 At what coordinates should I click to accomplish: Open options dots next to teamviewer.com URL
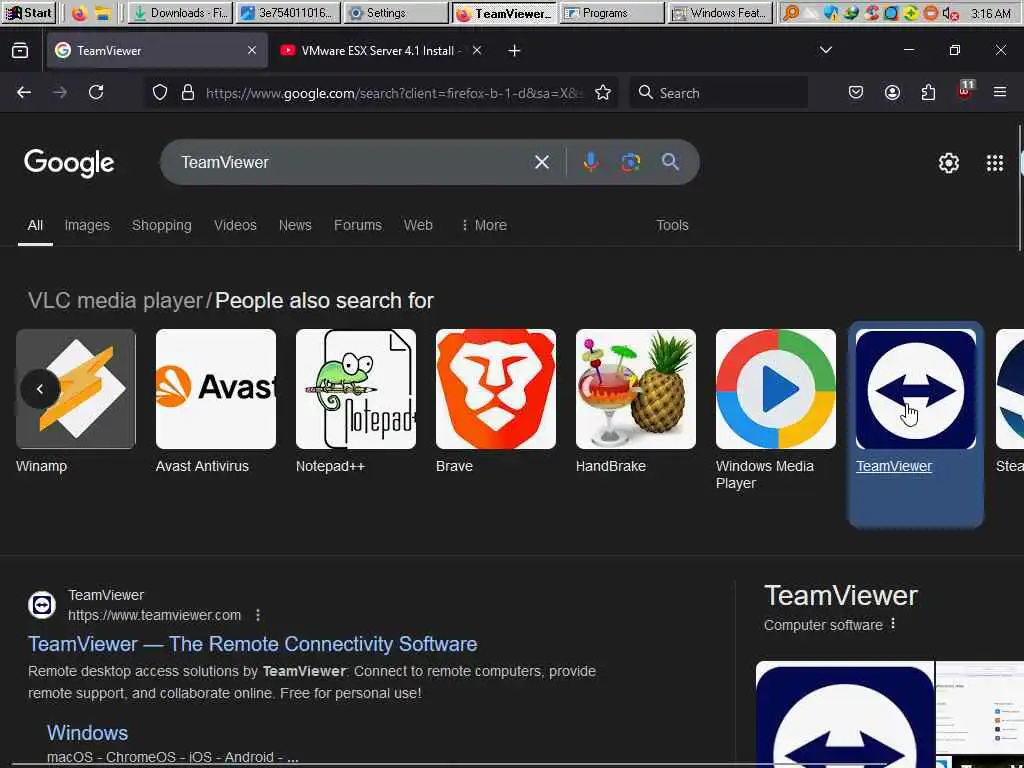(x=259, y=615)
